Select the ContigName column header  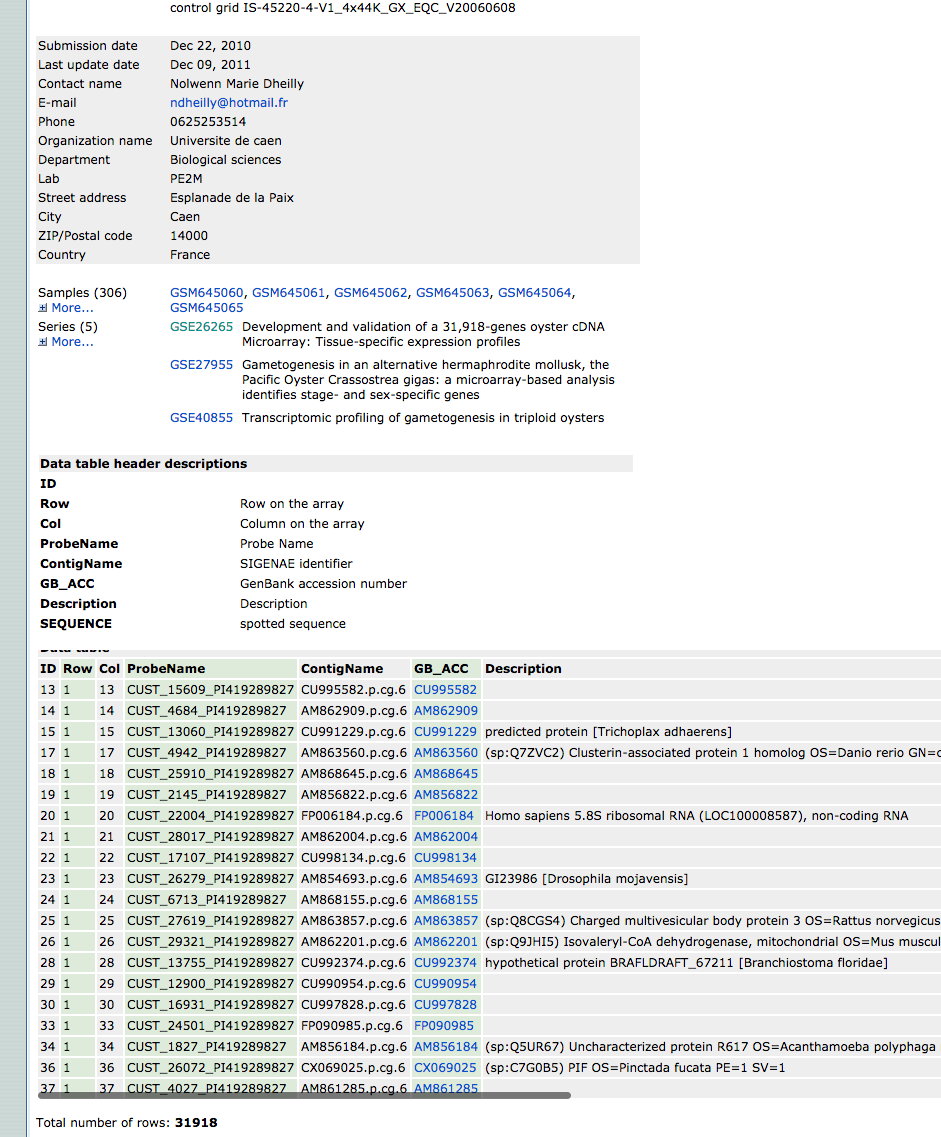click(x=341, y=669)
